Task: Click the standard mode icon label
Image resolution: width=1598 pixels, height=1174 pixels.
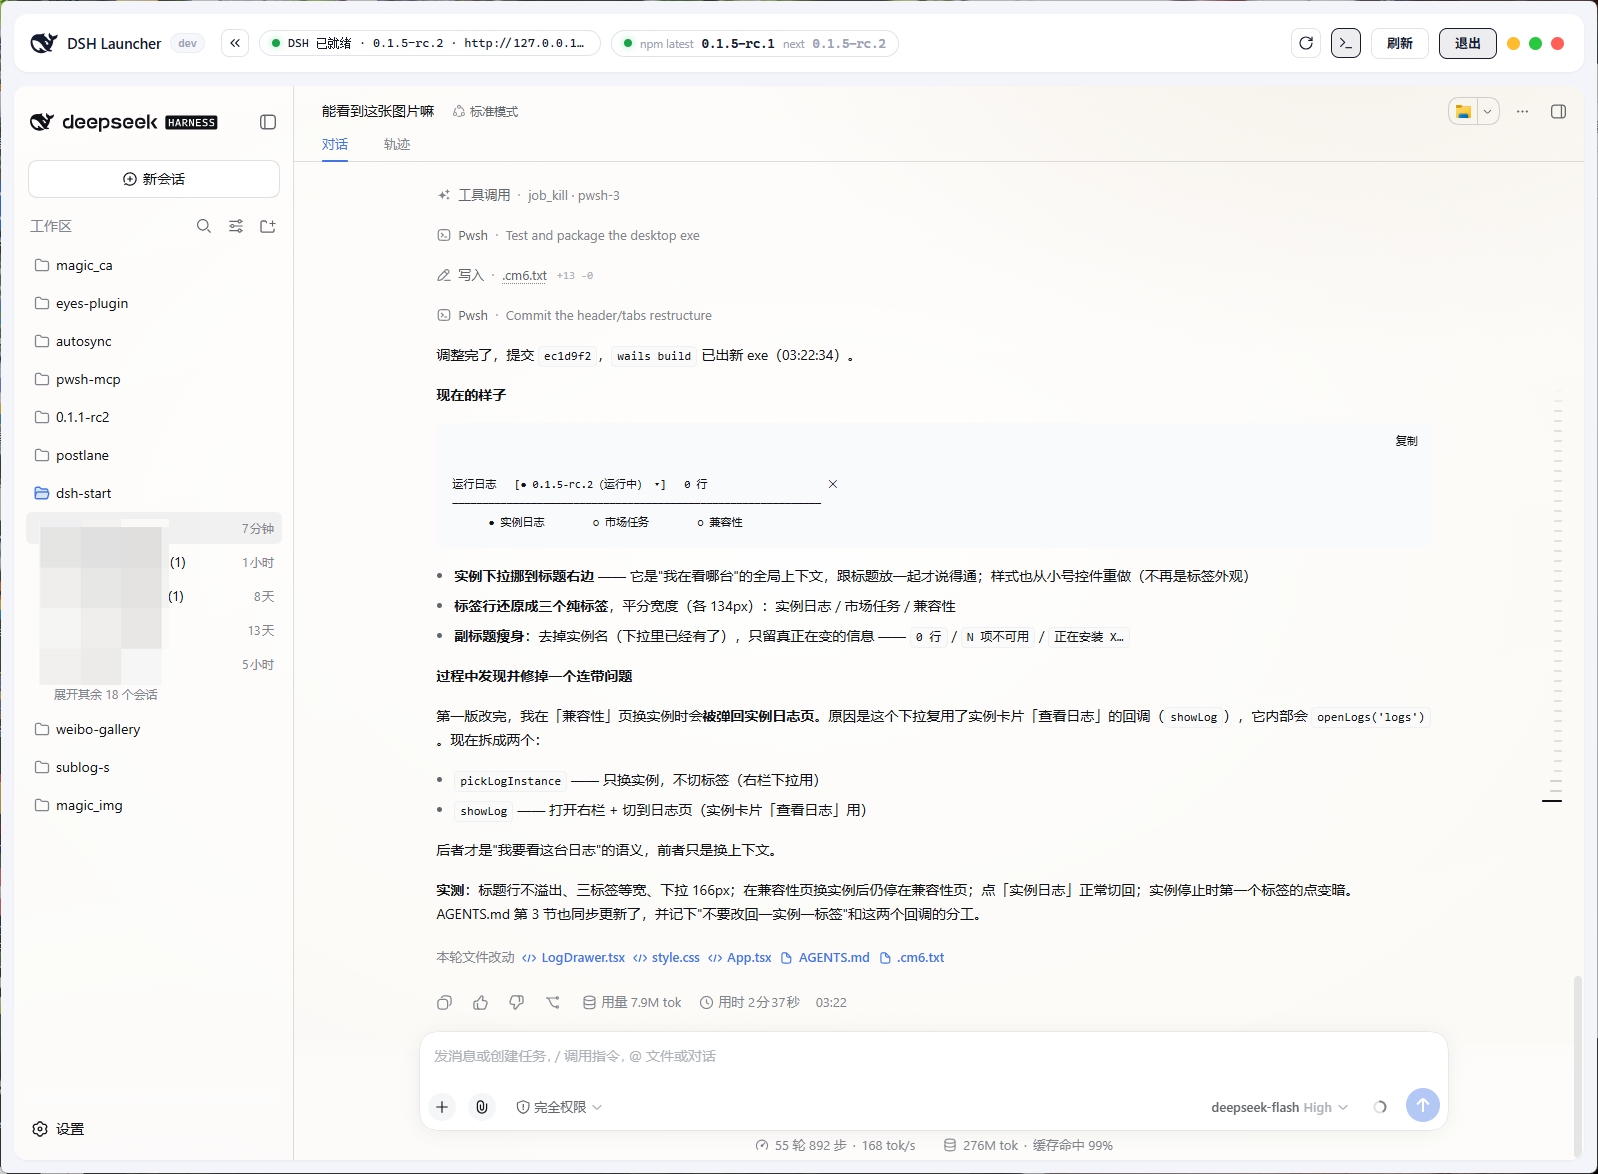Action: (x=486, y=111)
